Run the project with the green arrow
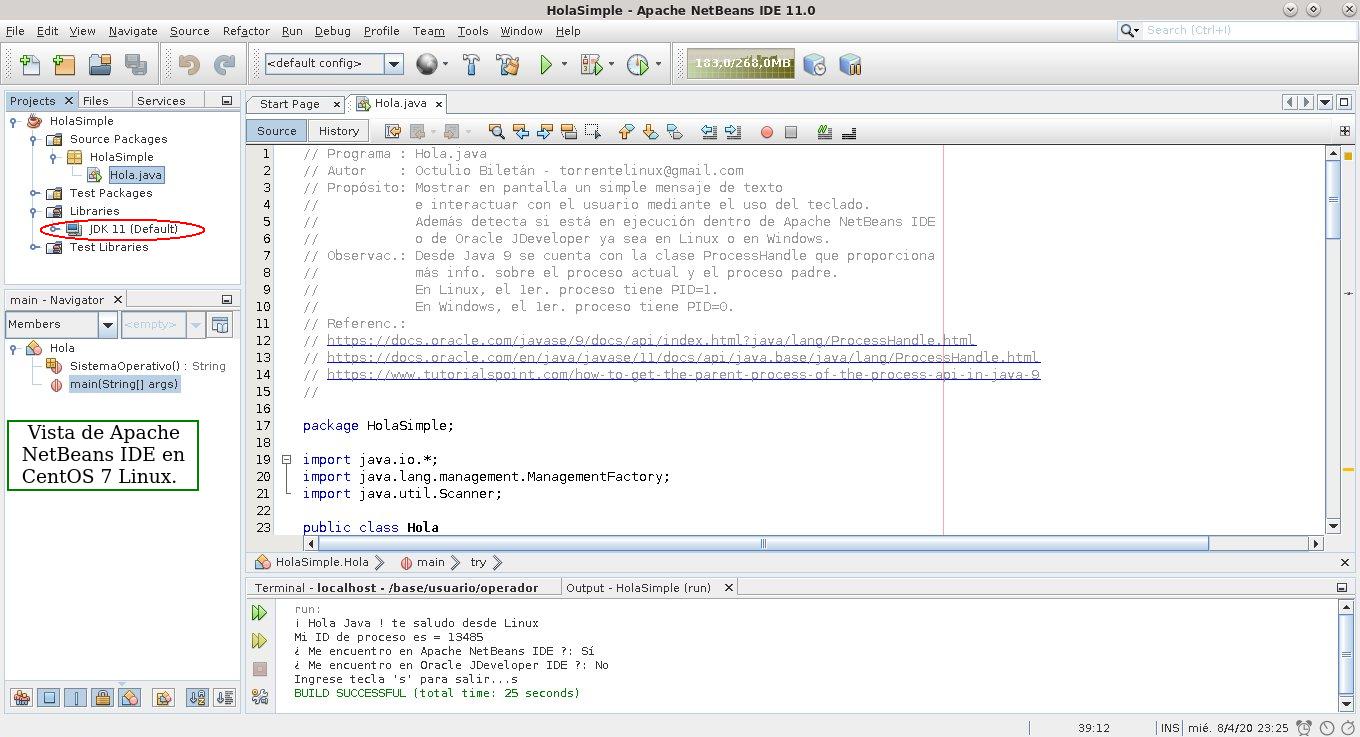The width and height of the screenshot is (1360, 737). pos(546,65)
